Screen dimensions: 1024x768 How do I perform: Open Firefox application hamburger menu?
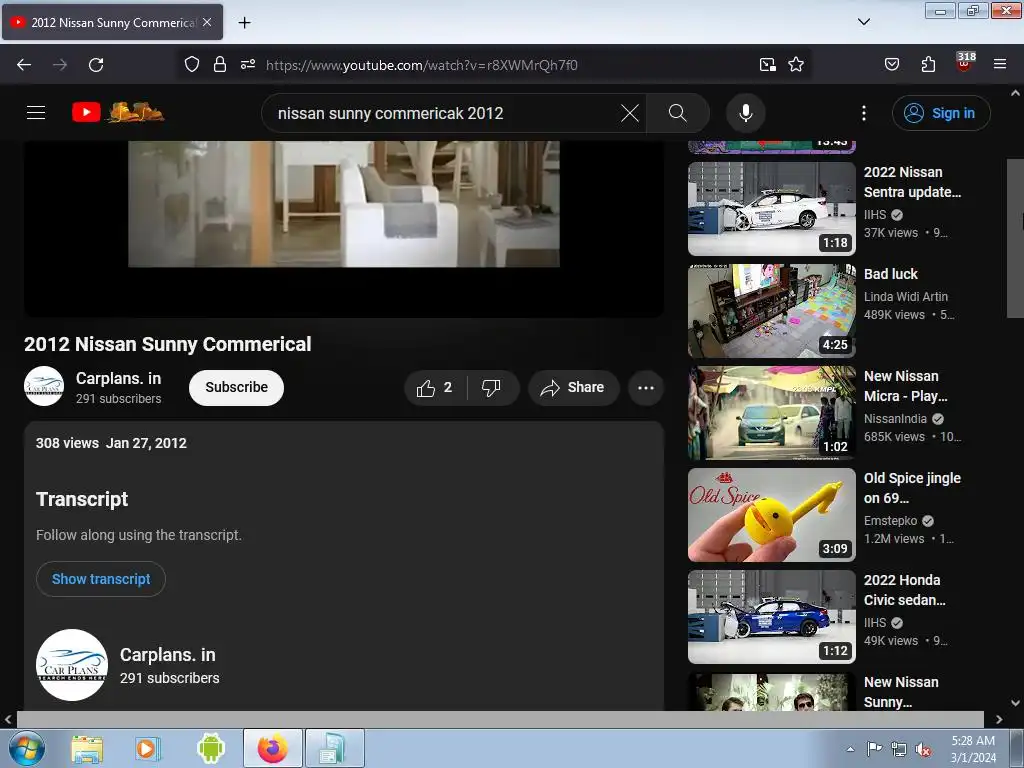click(x=1000, y=65)
